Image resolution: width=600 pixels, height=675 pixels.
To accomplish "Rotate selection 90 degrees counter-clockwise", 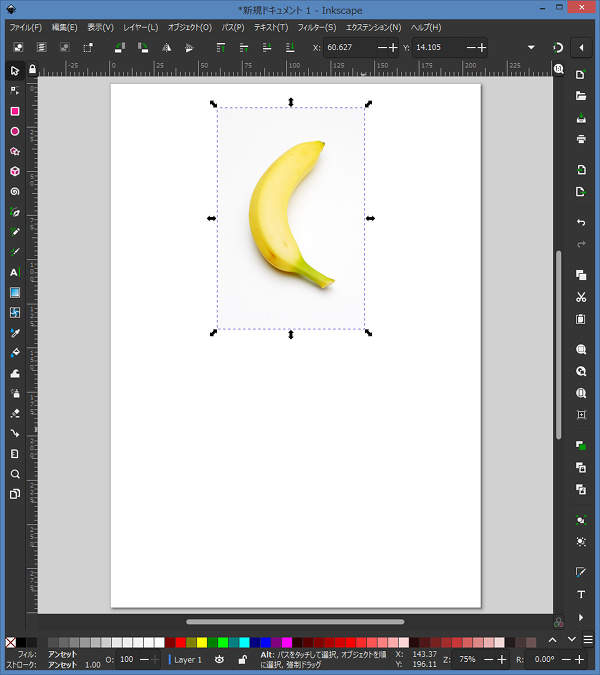I will [x=120, y=47].
